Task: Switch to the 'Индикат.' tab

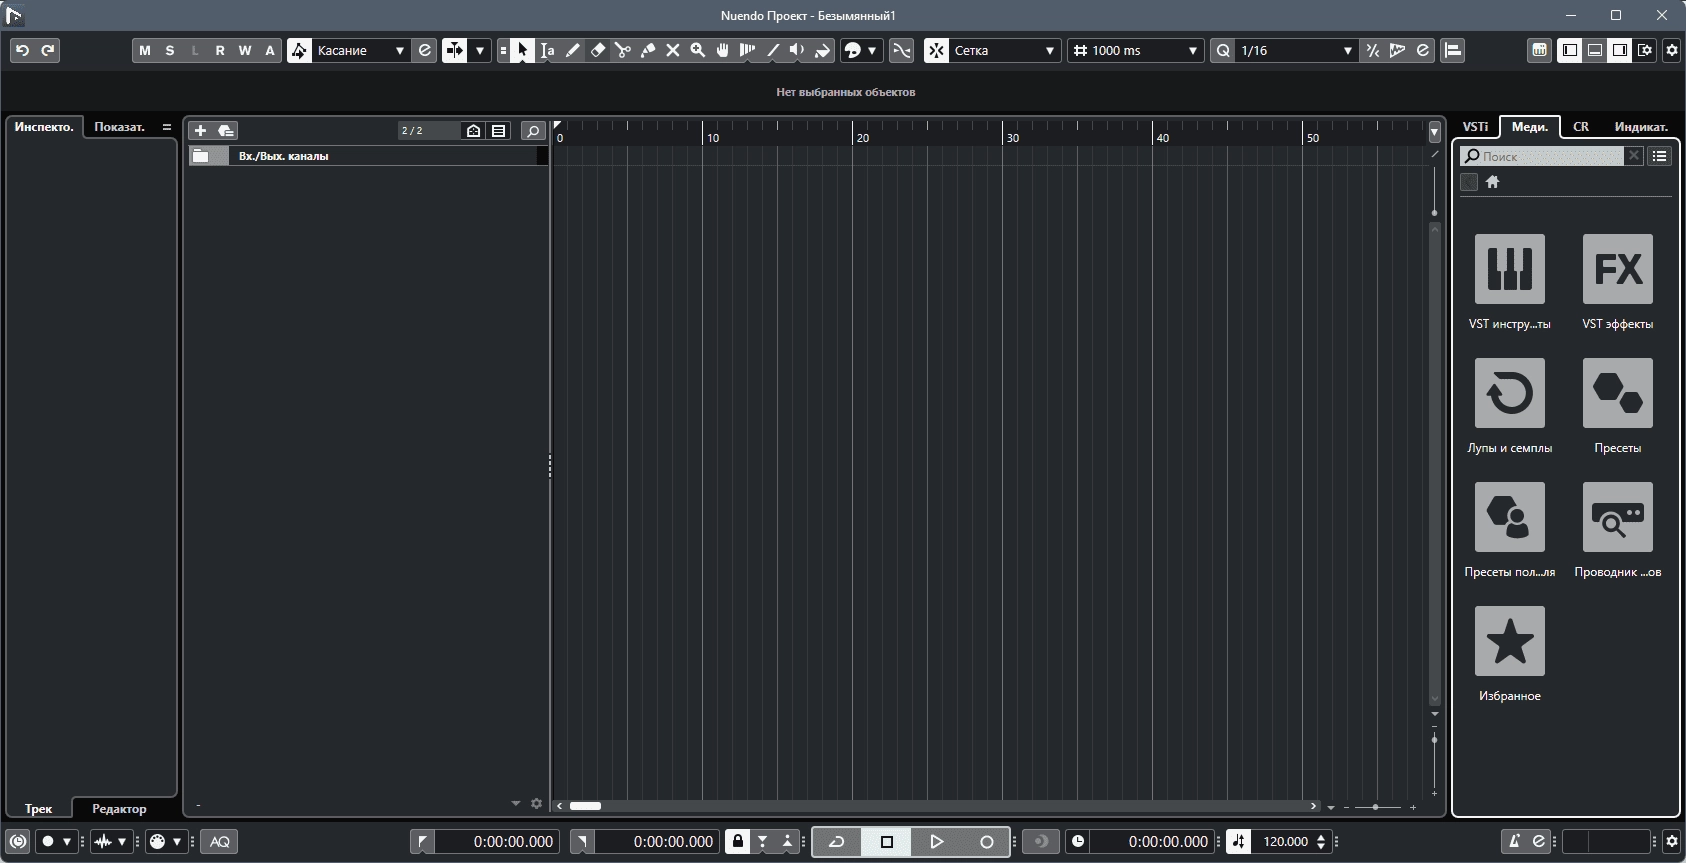Action: point(1641,127)
